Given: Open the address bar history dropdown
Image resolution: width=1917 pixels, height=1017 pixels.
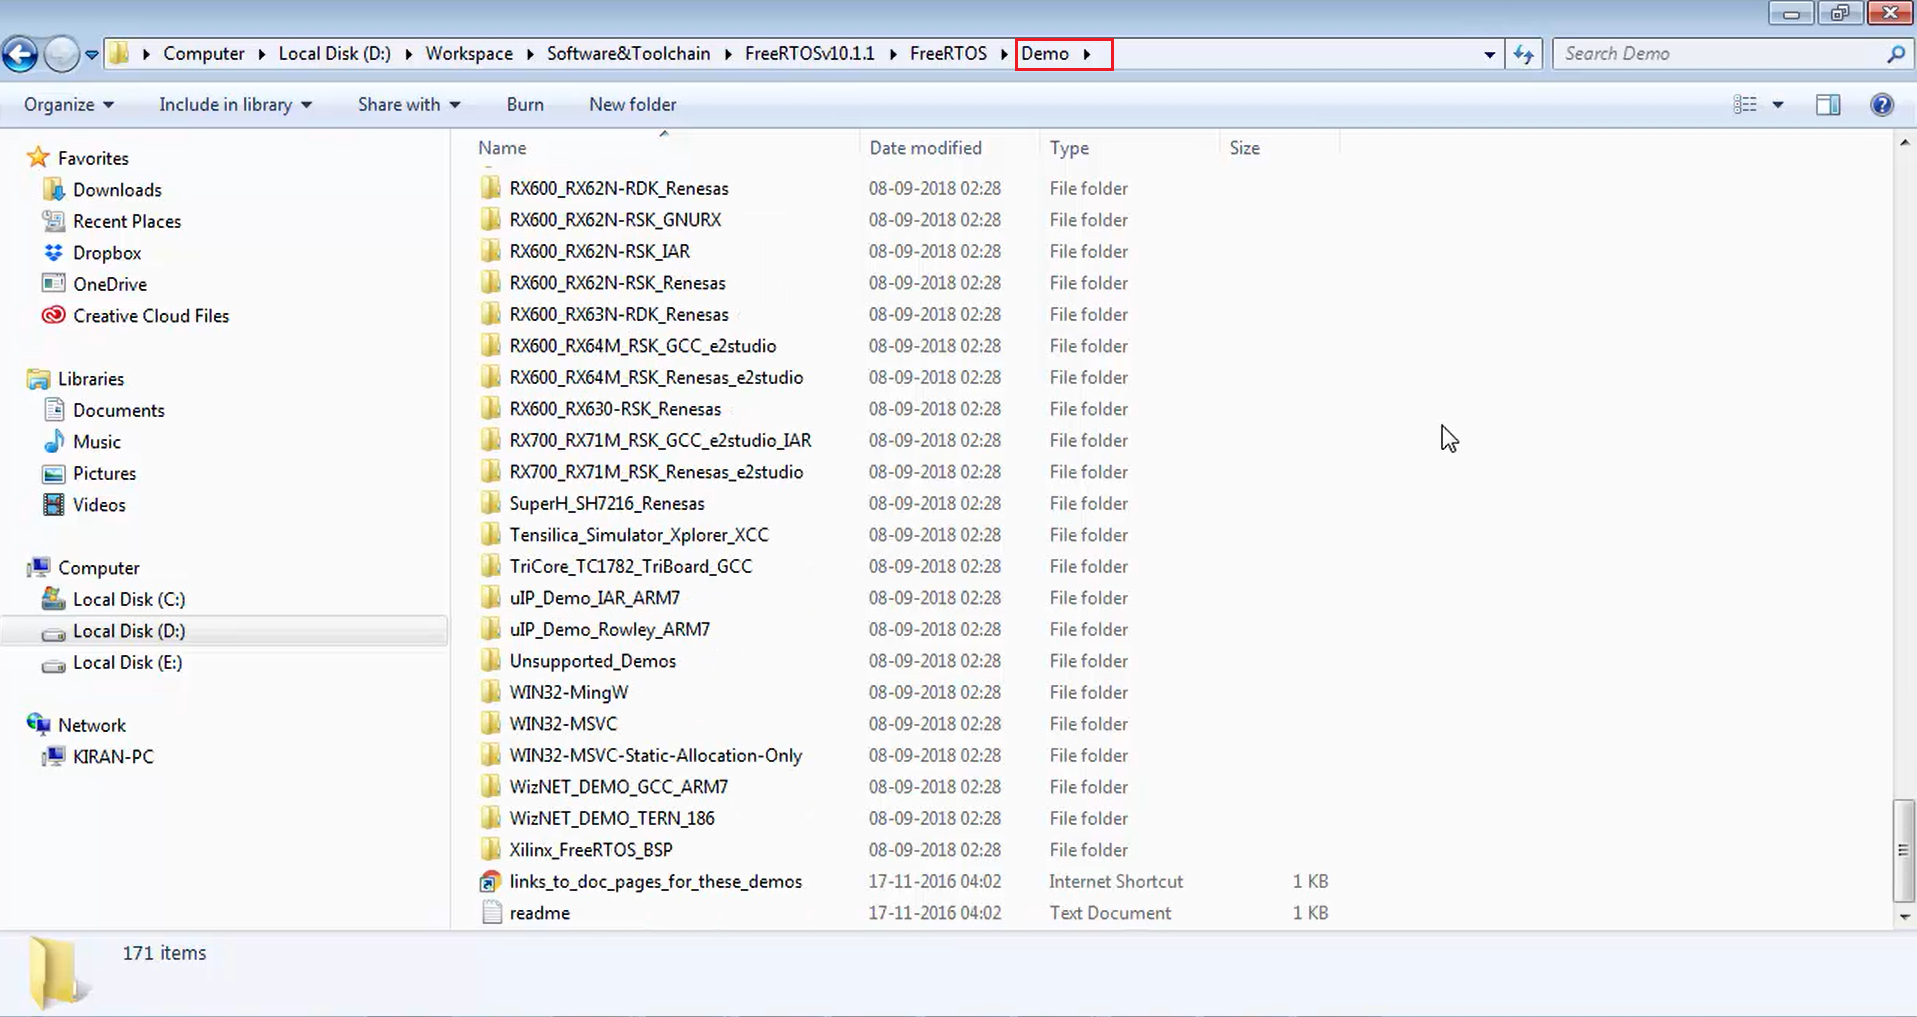Looking at the screenshot, I should tap(1489, 54).
